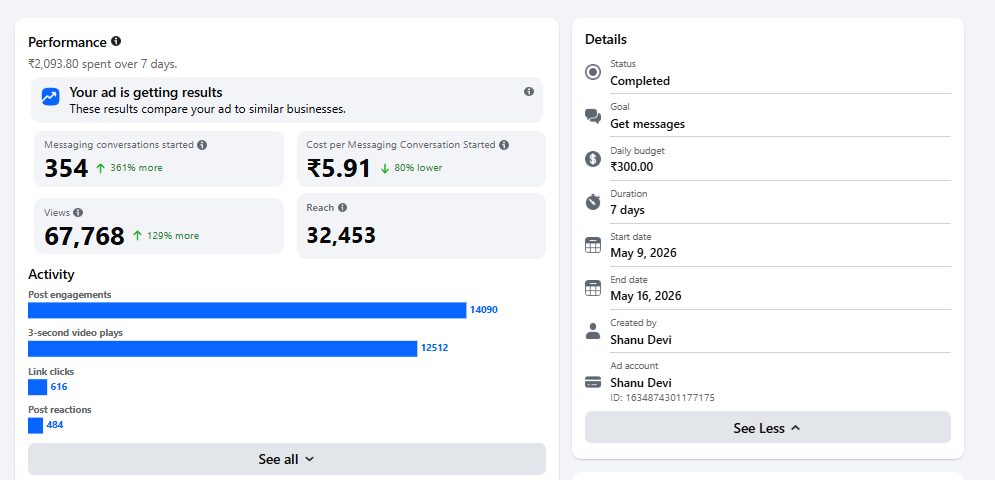This screenshot has height=480, width=995.
Task: Click the Details panel heading
Action: click(606, 39)
